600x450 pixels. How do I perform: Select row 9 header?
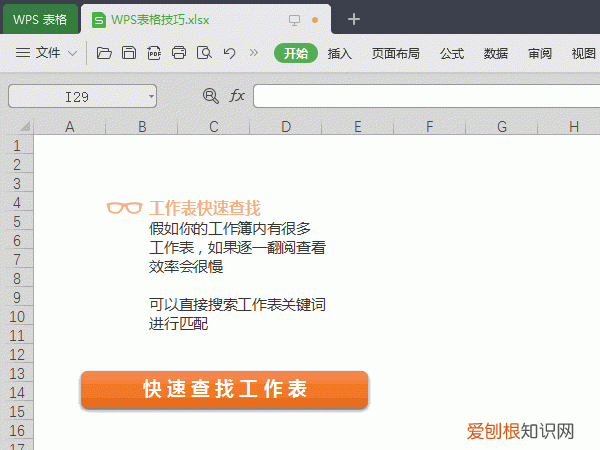17,298
